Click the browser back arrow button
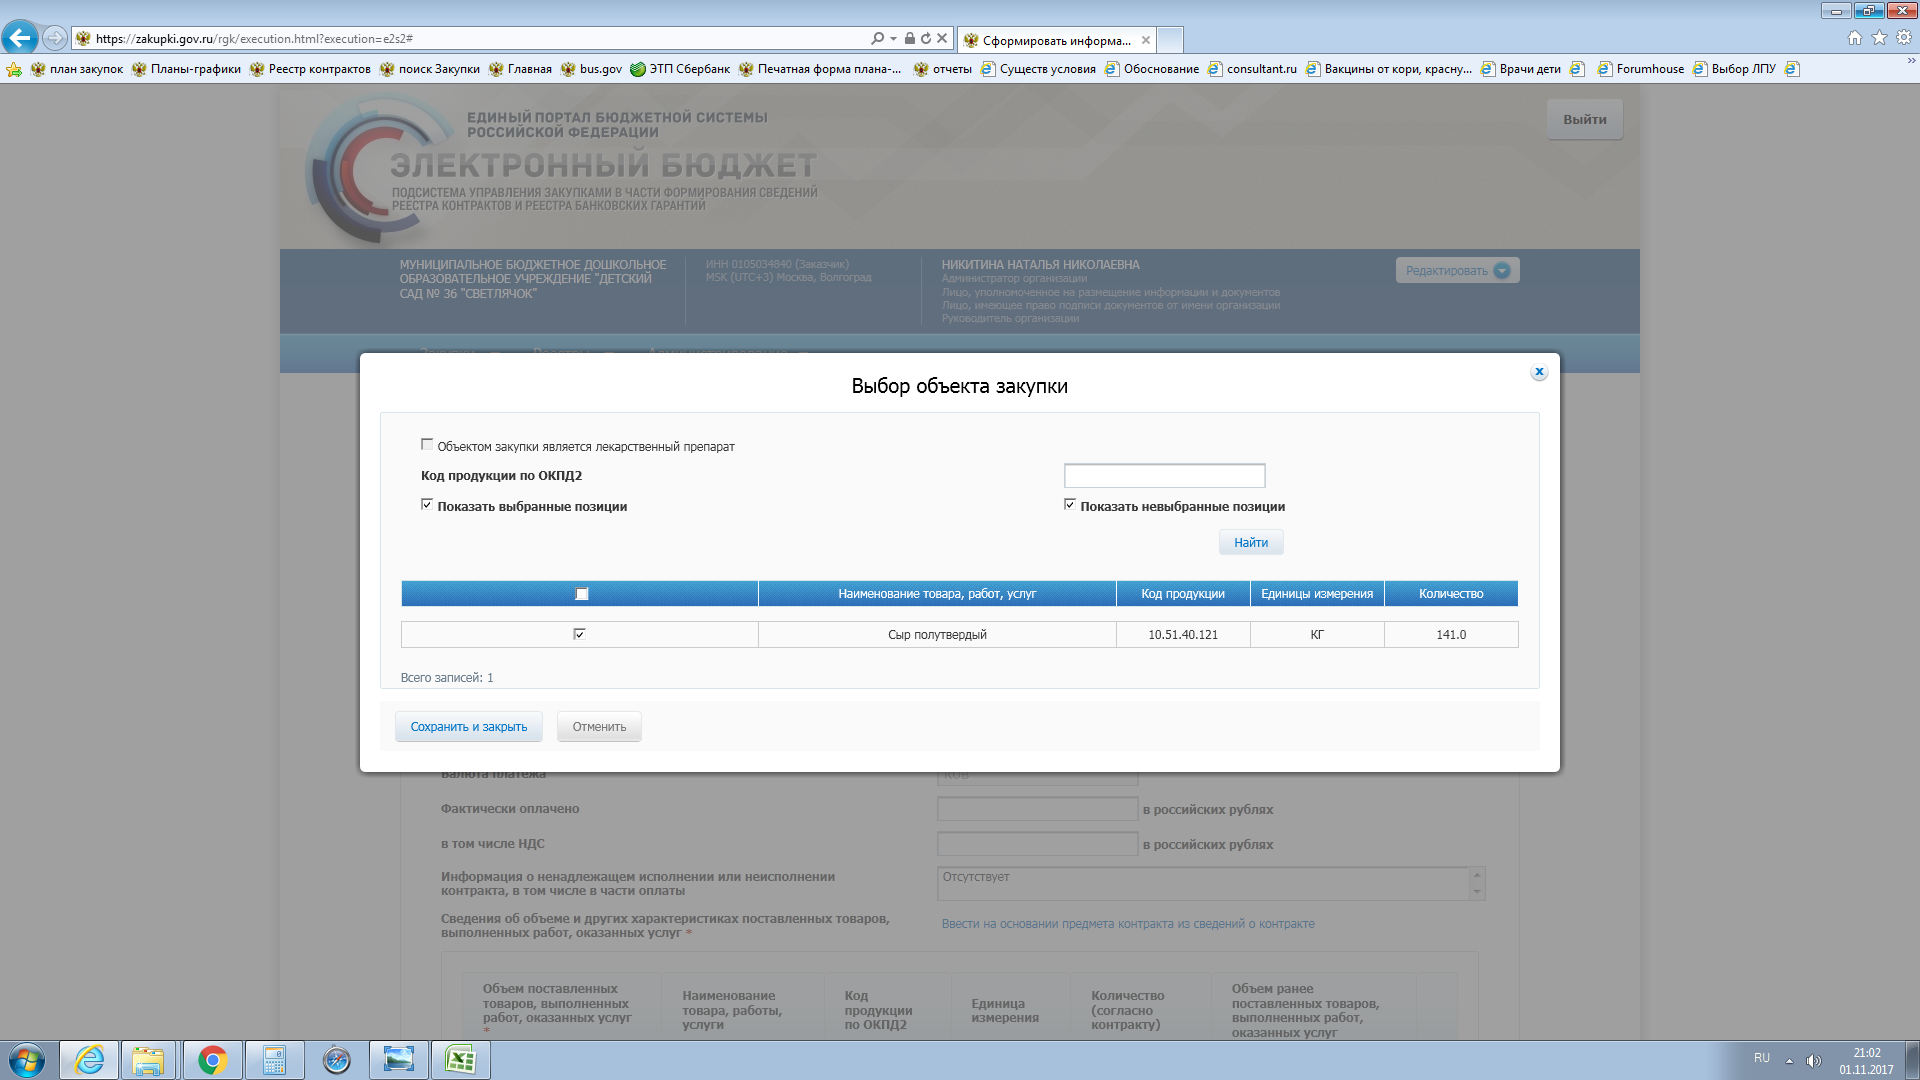The width and height of the screenshot is (1920, 1080). pos(20,38)
